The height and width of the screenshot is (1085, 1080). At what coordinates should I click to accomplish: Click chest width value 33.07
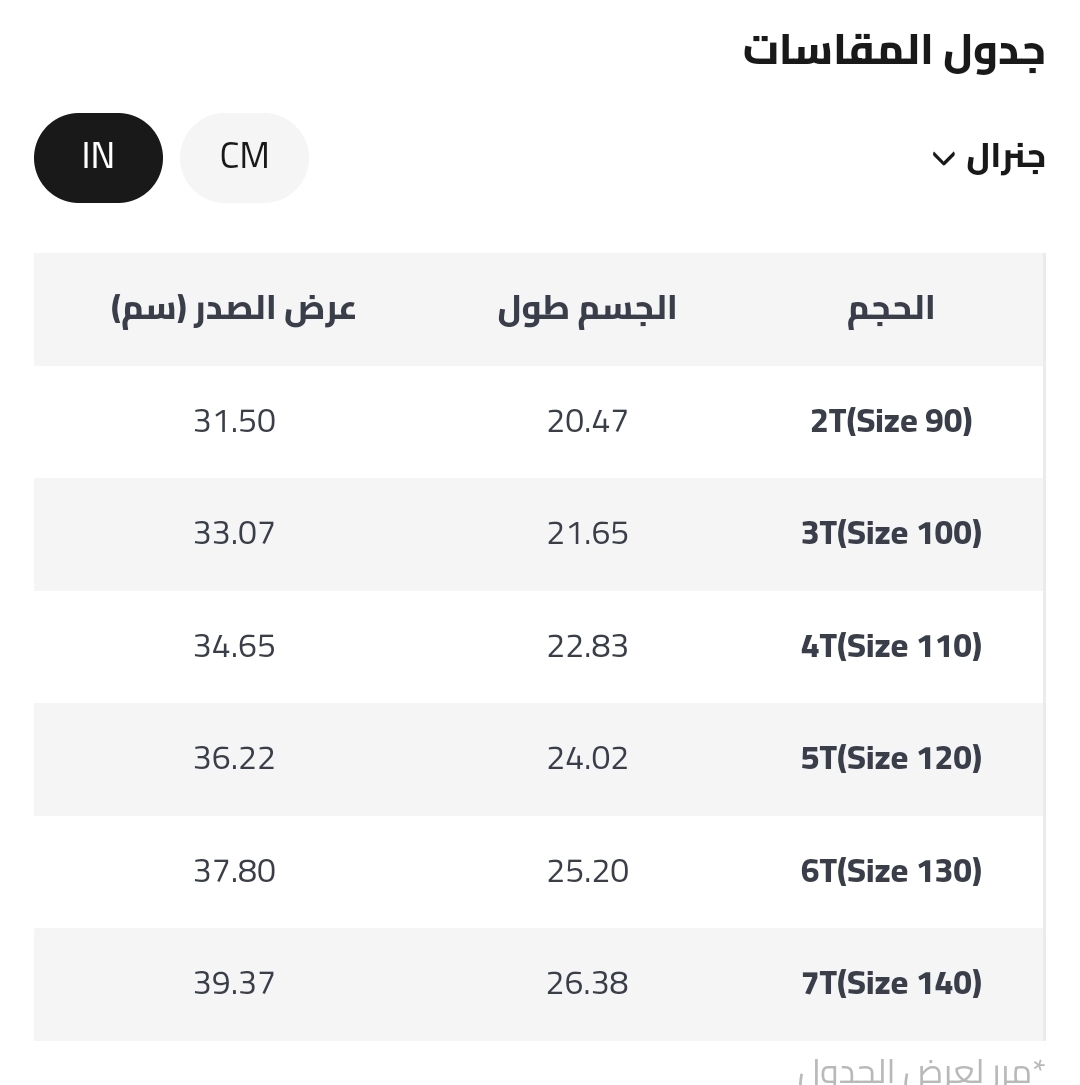[234, 534]
